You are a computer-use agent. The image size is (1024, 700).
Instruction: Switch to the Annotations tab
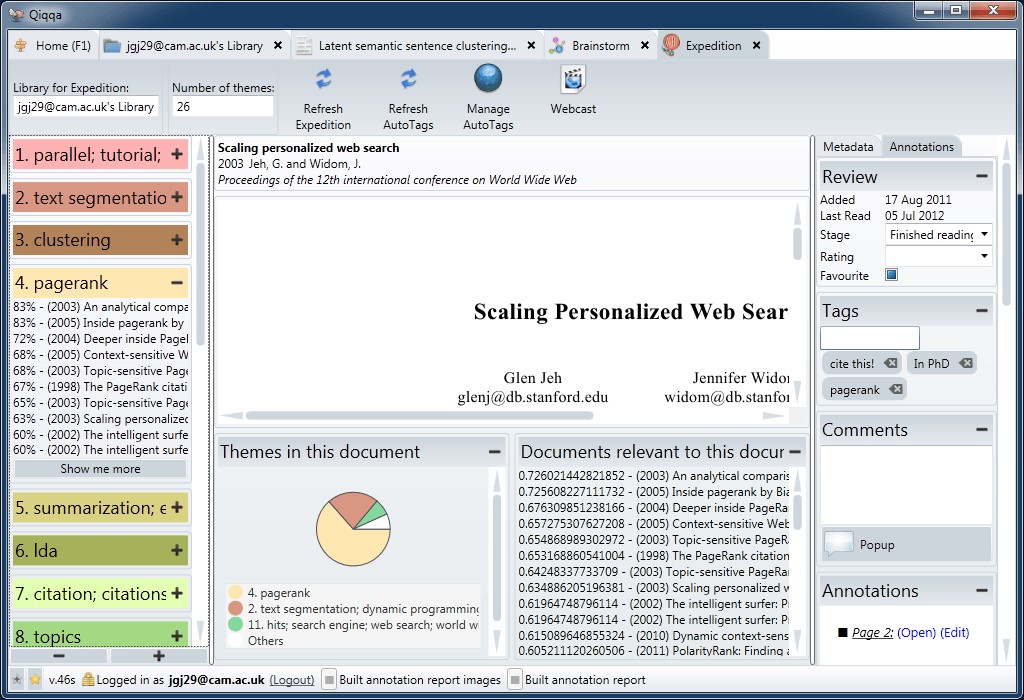921,147
